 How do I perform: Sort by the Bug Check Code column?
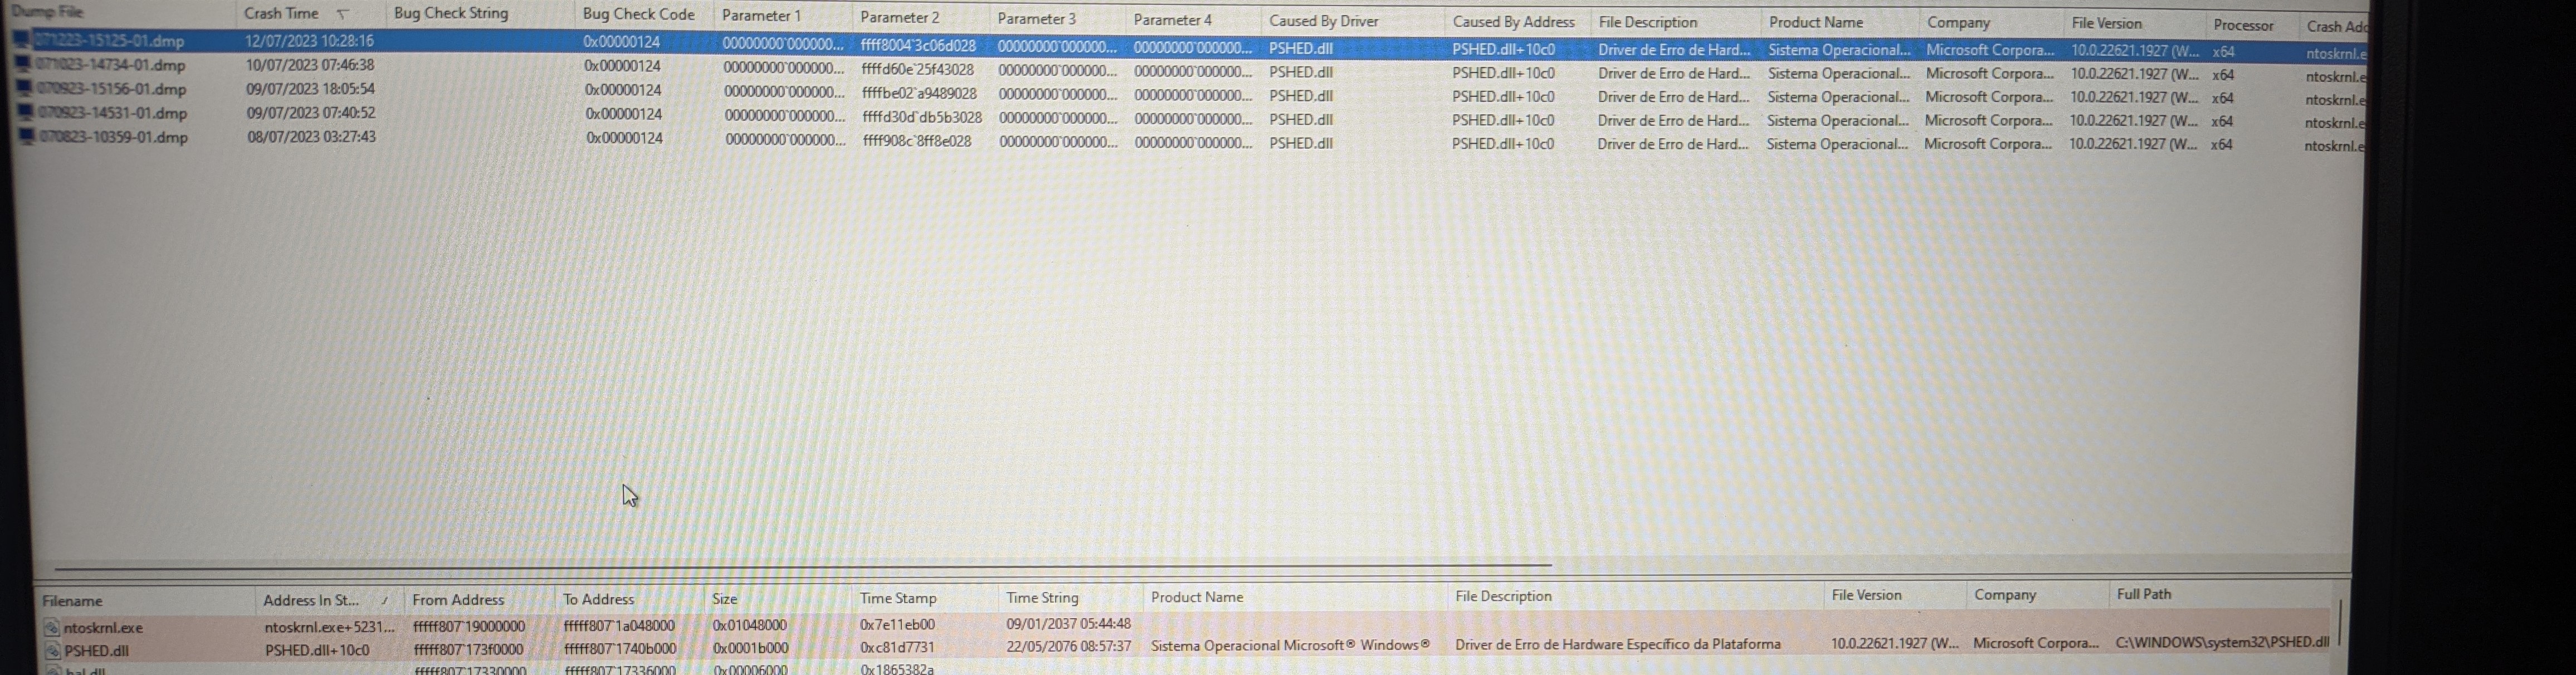tap(638, 14)
